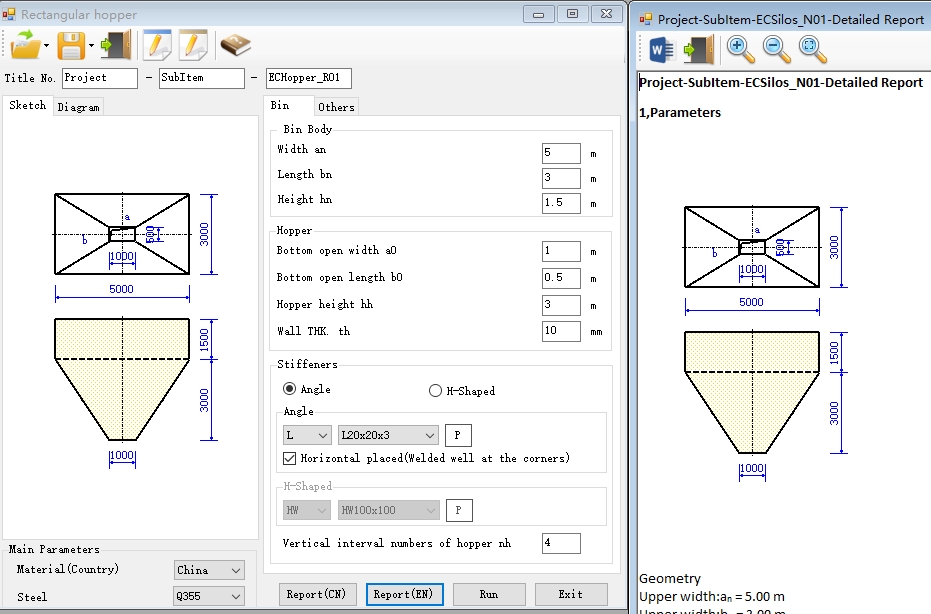This screenshot has width=931, height=614.
Task: Click the Hopper height hh field
Action: click(x=561, y=305)
